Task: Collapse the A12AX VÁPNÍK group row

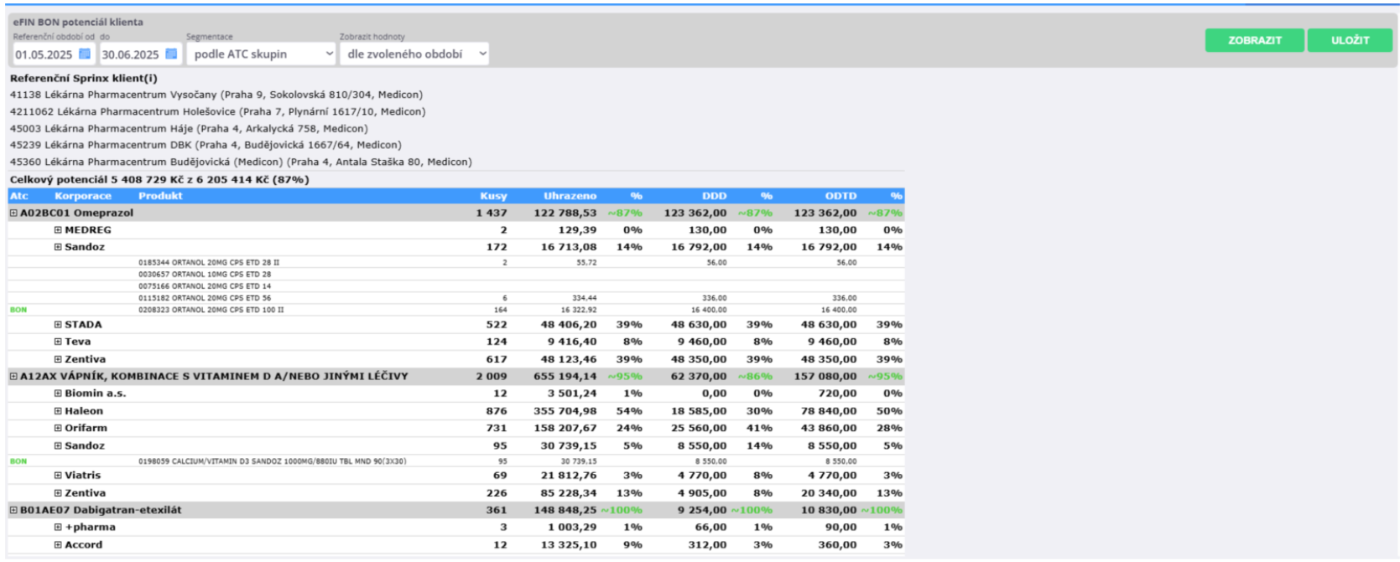Action: pos(14,376)
